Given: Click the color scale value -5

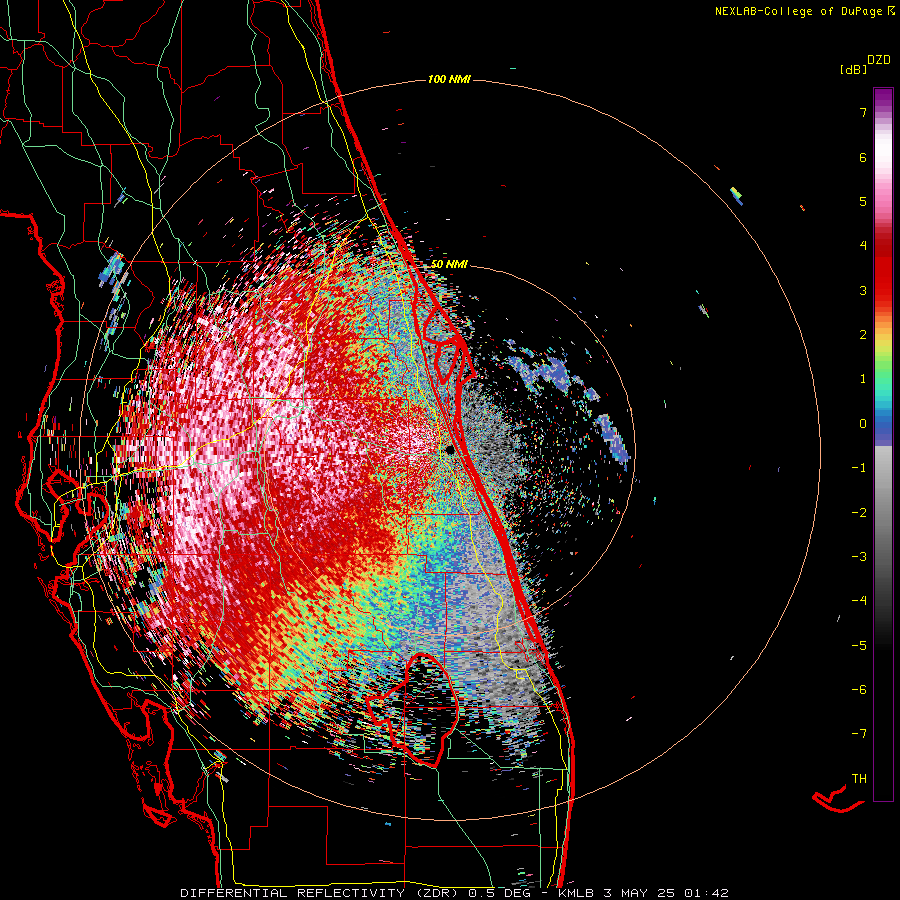Looking at the screenshot, I should pos(859,646).
